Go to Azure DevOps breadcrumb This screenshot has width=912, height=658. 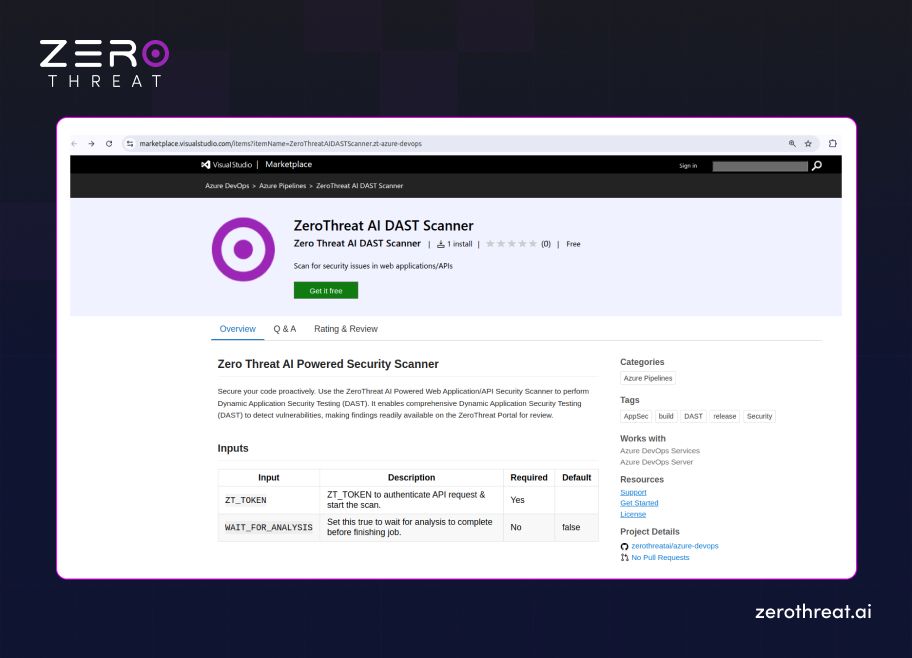click(227, 186)
